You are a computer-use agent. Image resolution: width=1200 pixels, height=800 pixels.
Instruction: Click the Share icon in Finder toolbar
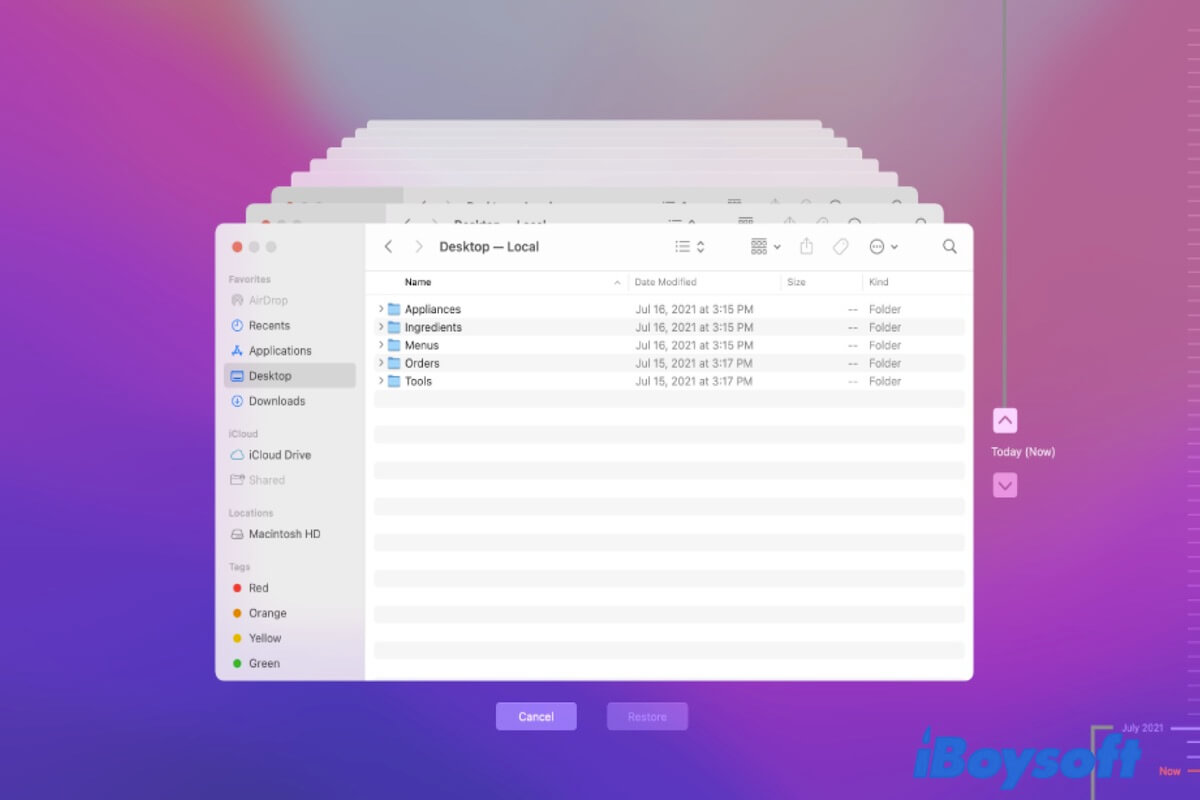coord(806,247)
